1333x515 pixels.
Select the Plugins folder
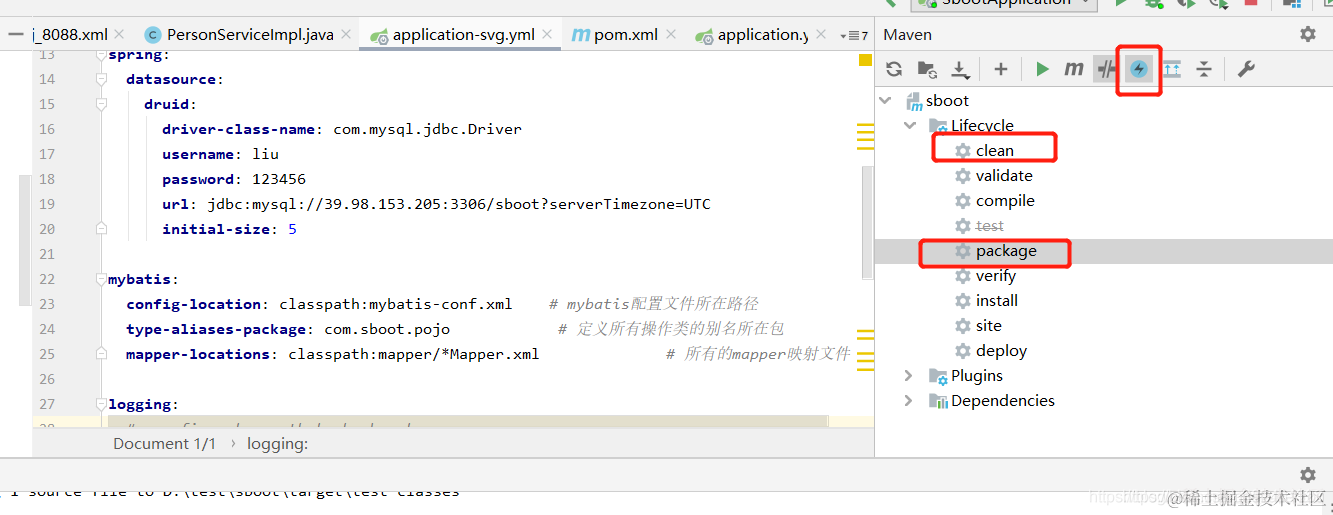(x=977, y=375)
